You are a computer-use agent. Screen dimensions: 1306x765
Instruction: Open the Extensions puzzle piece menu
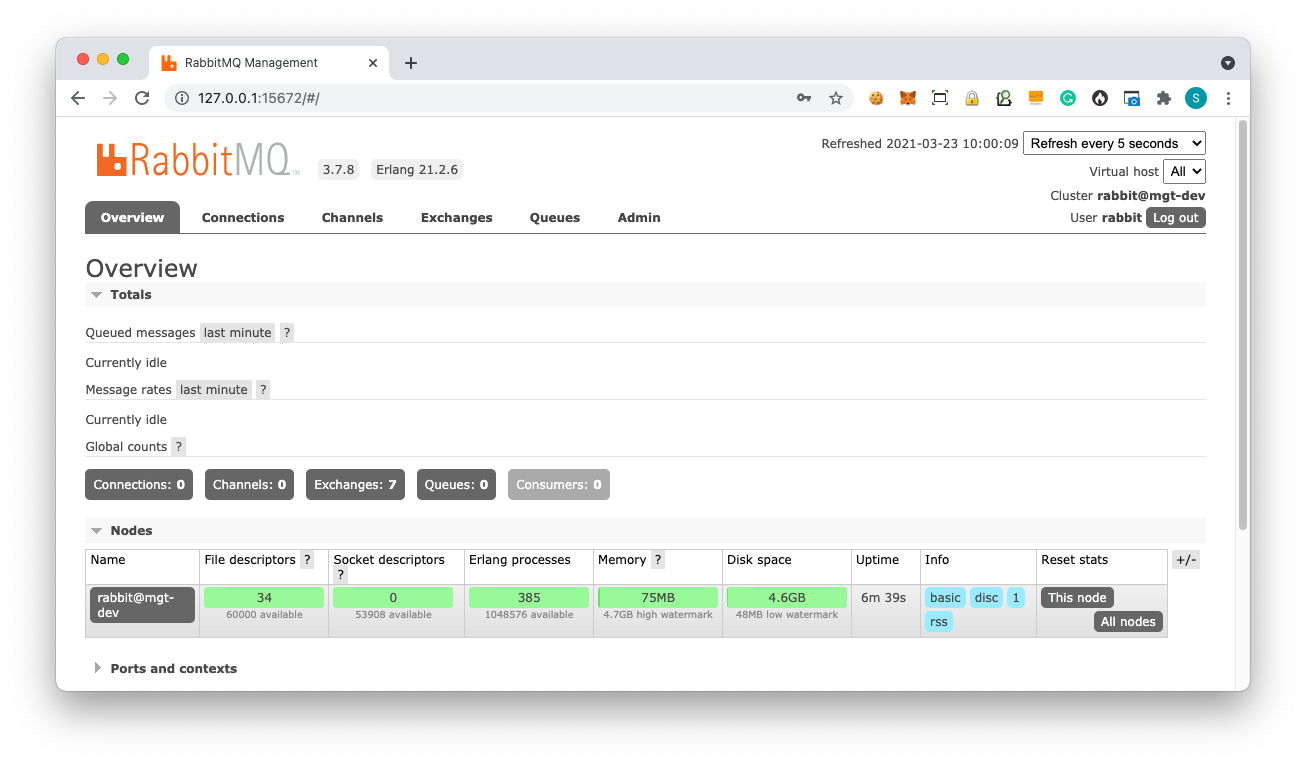1164,98
